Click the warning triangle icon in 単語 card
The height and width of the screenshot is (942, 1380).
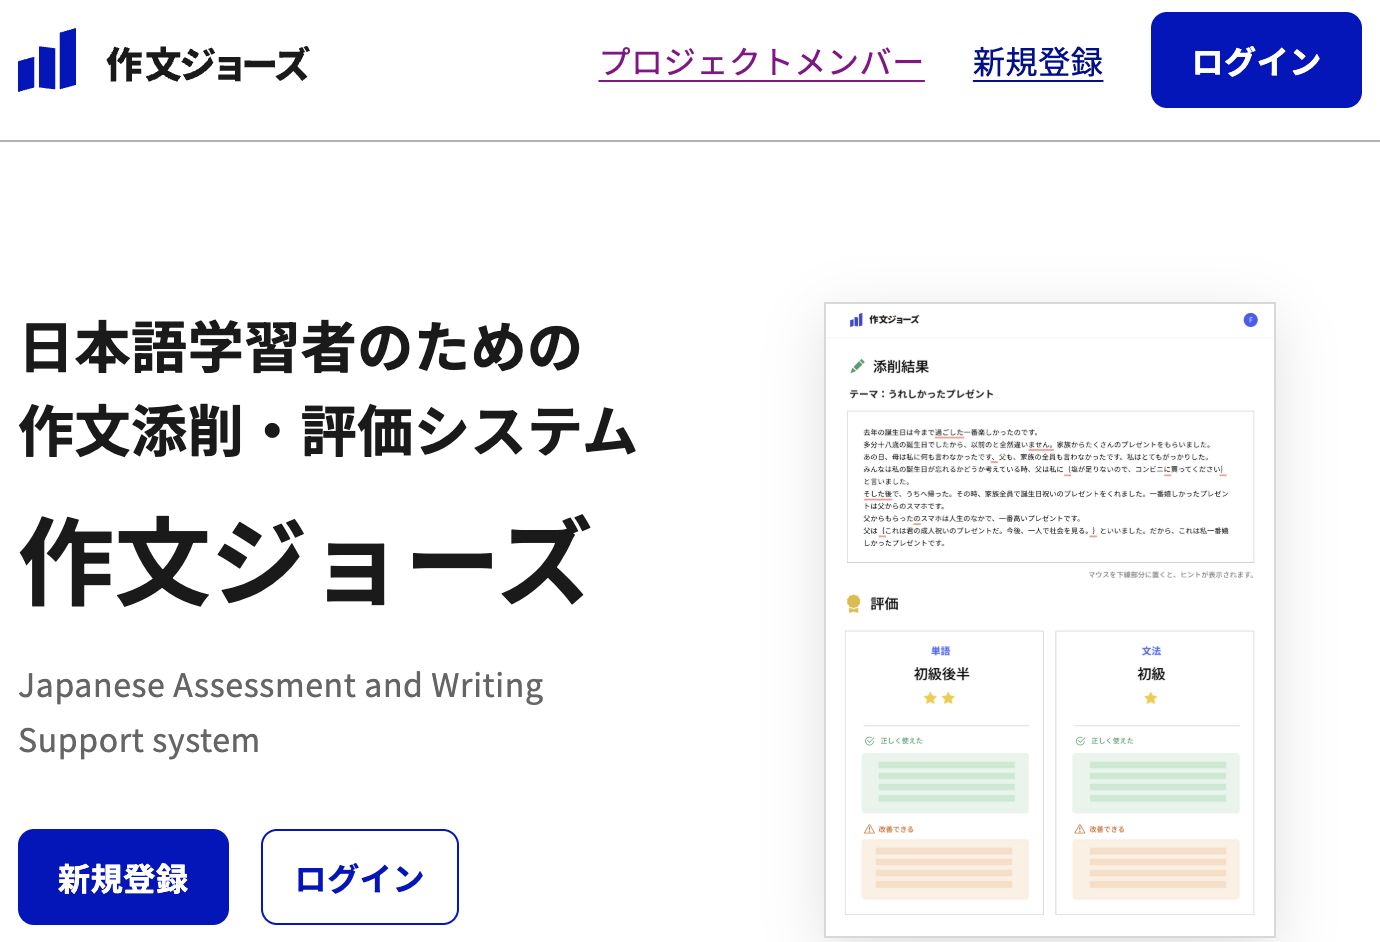869,829
